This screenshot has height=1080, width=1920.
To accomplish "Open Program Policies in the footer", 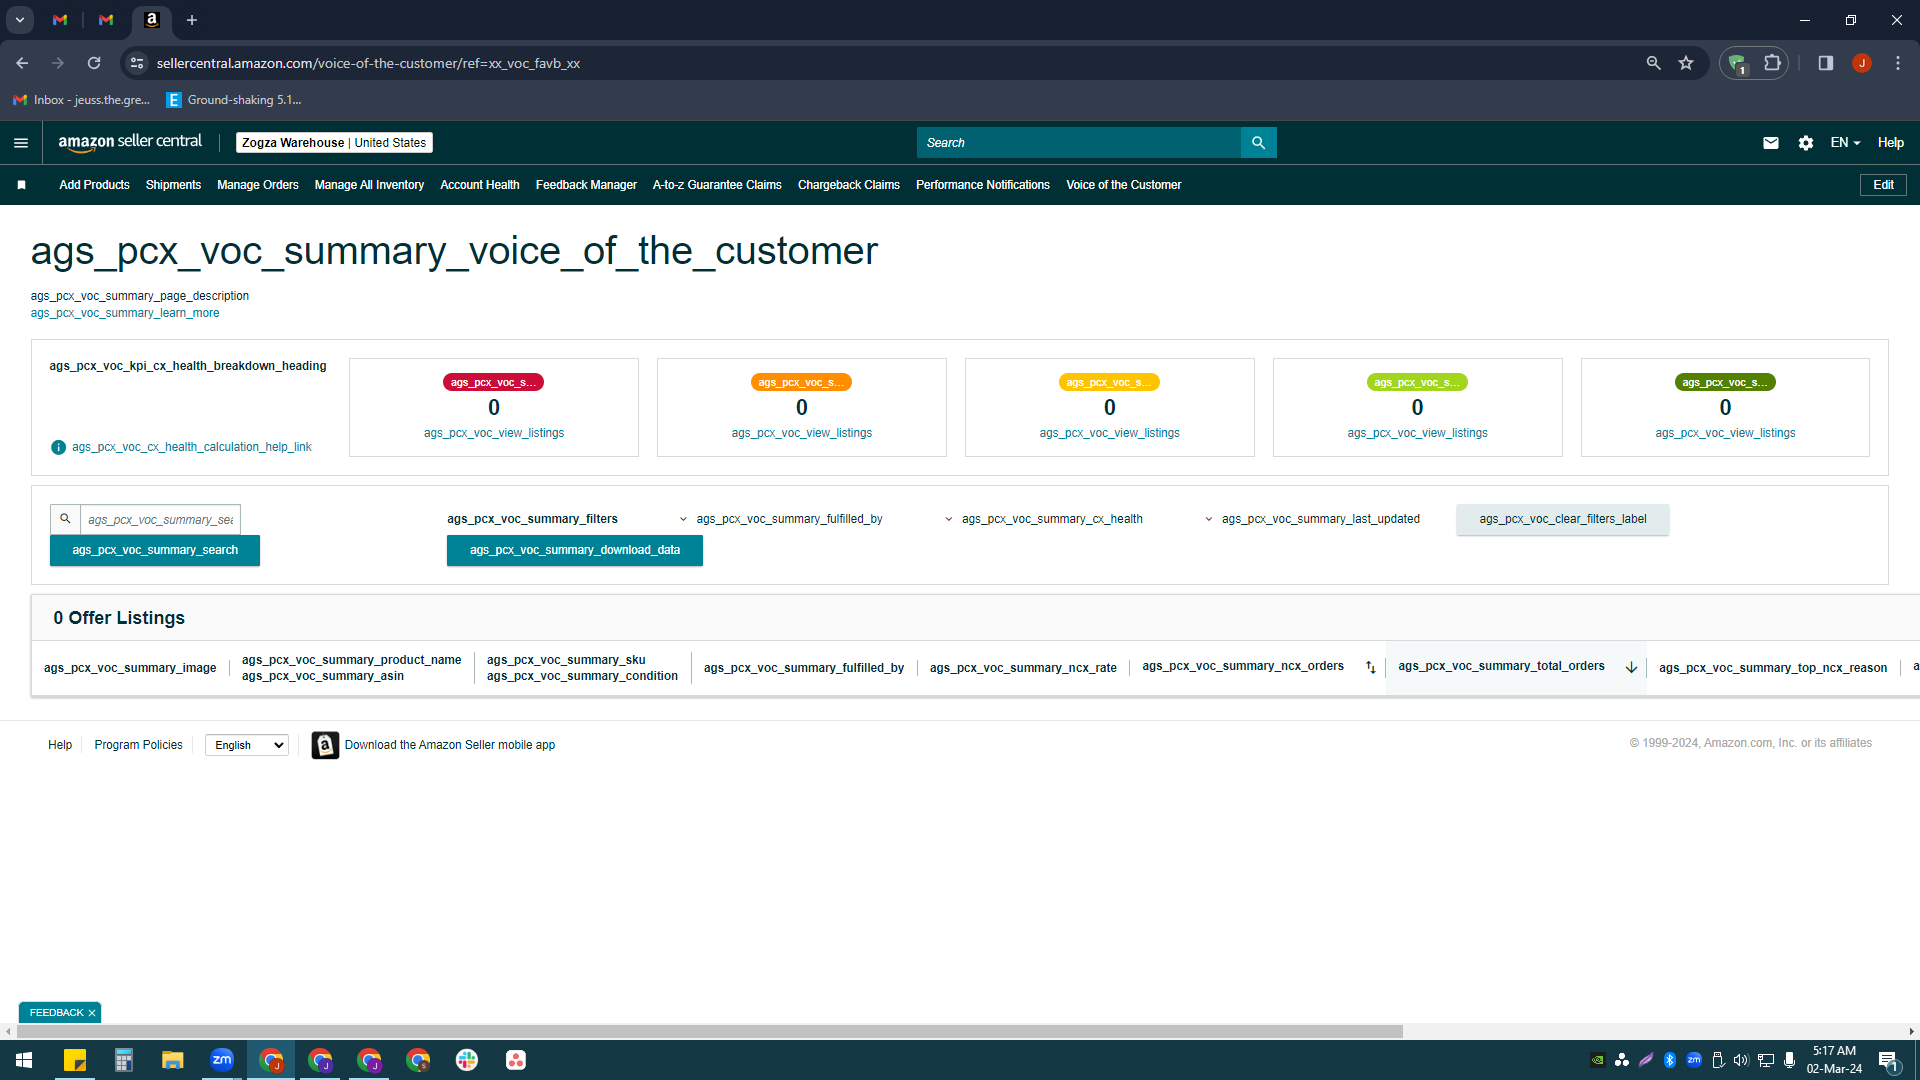I will pos(138,745).
